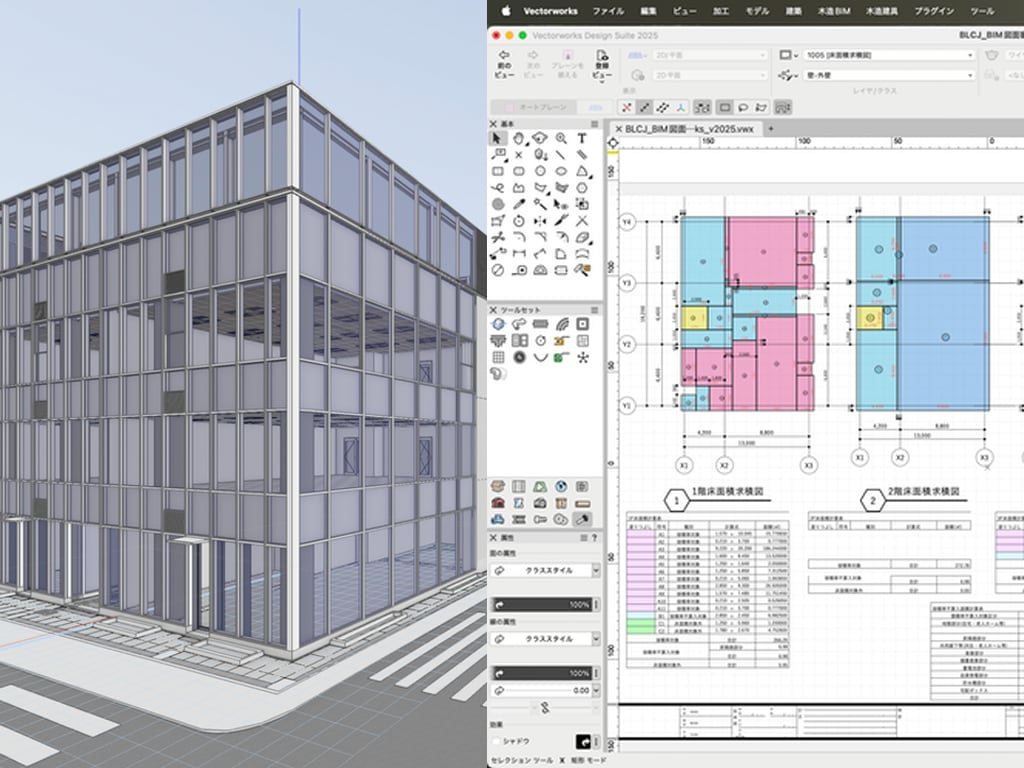Open the 基本 palette options menu

(594, 124)
